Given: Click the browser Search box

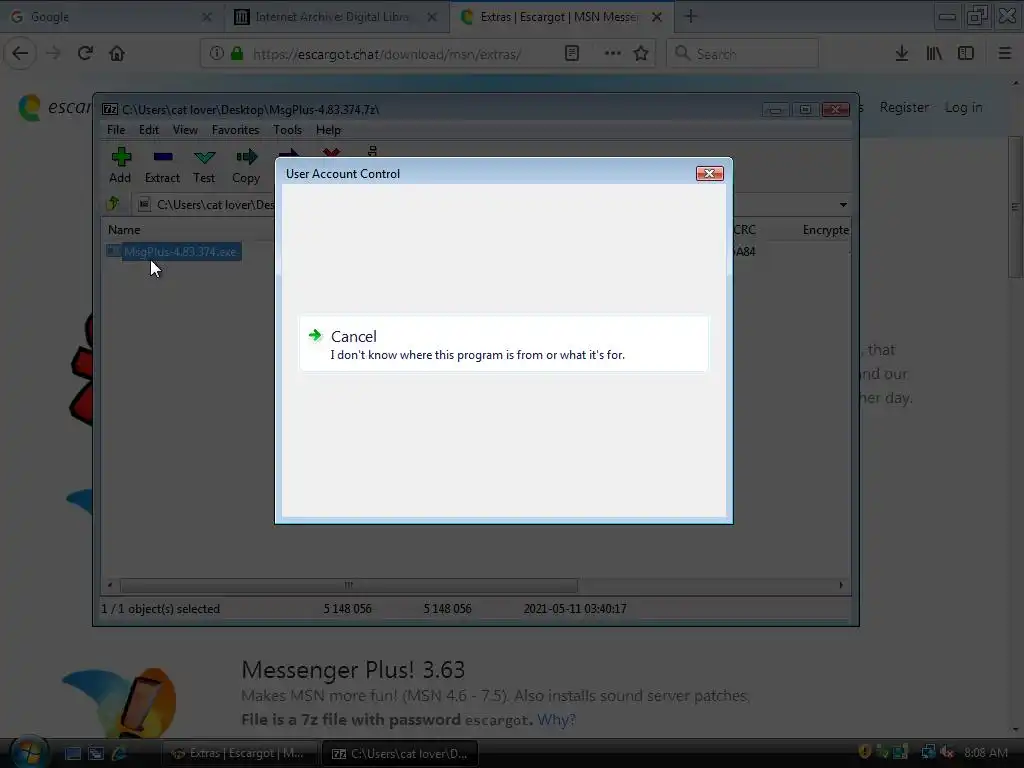Looking at the screenshot, I should pos(743,54).
